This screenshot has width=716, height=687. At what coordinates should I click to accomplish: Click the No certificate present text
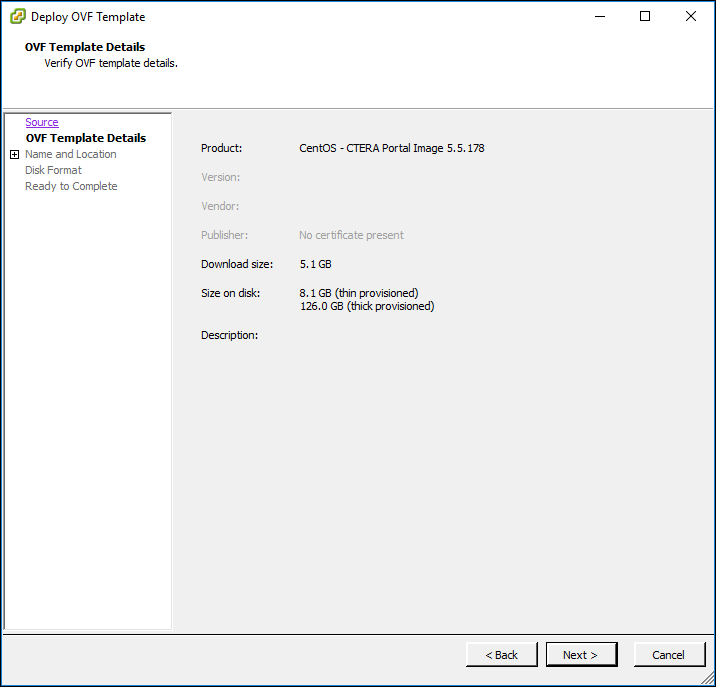(x=351, y=235)
